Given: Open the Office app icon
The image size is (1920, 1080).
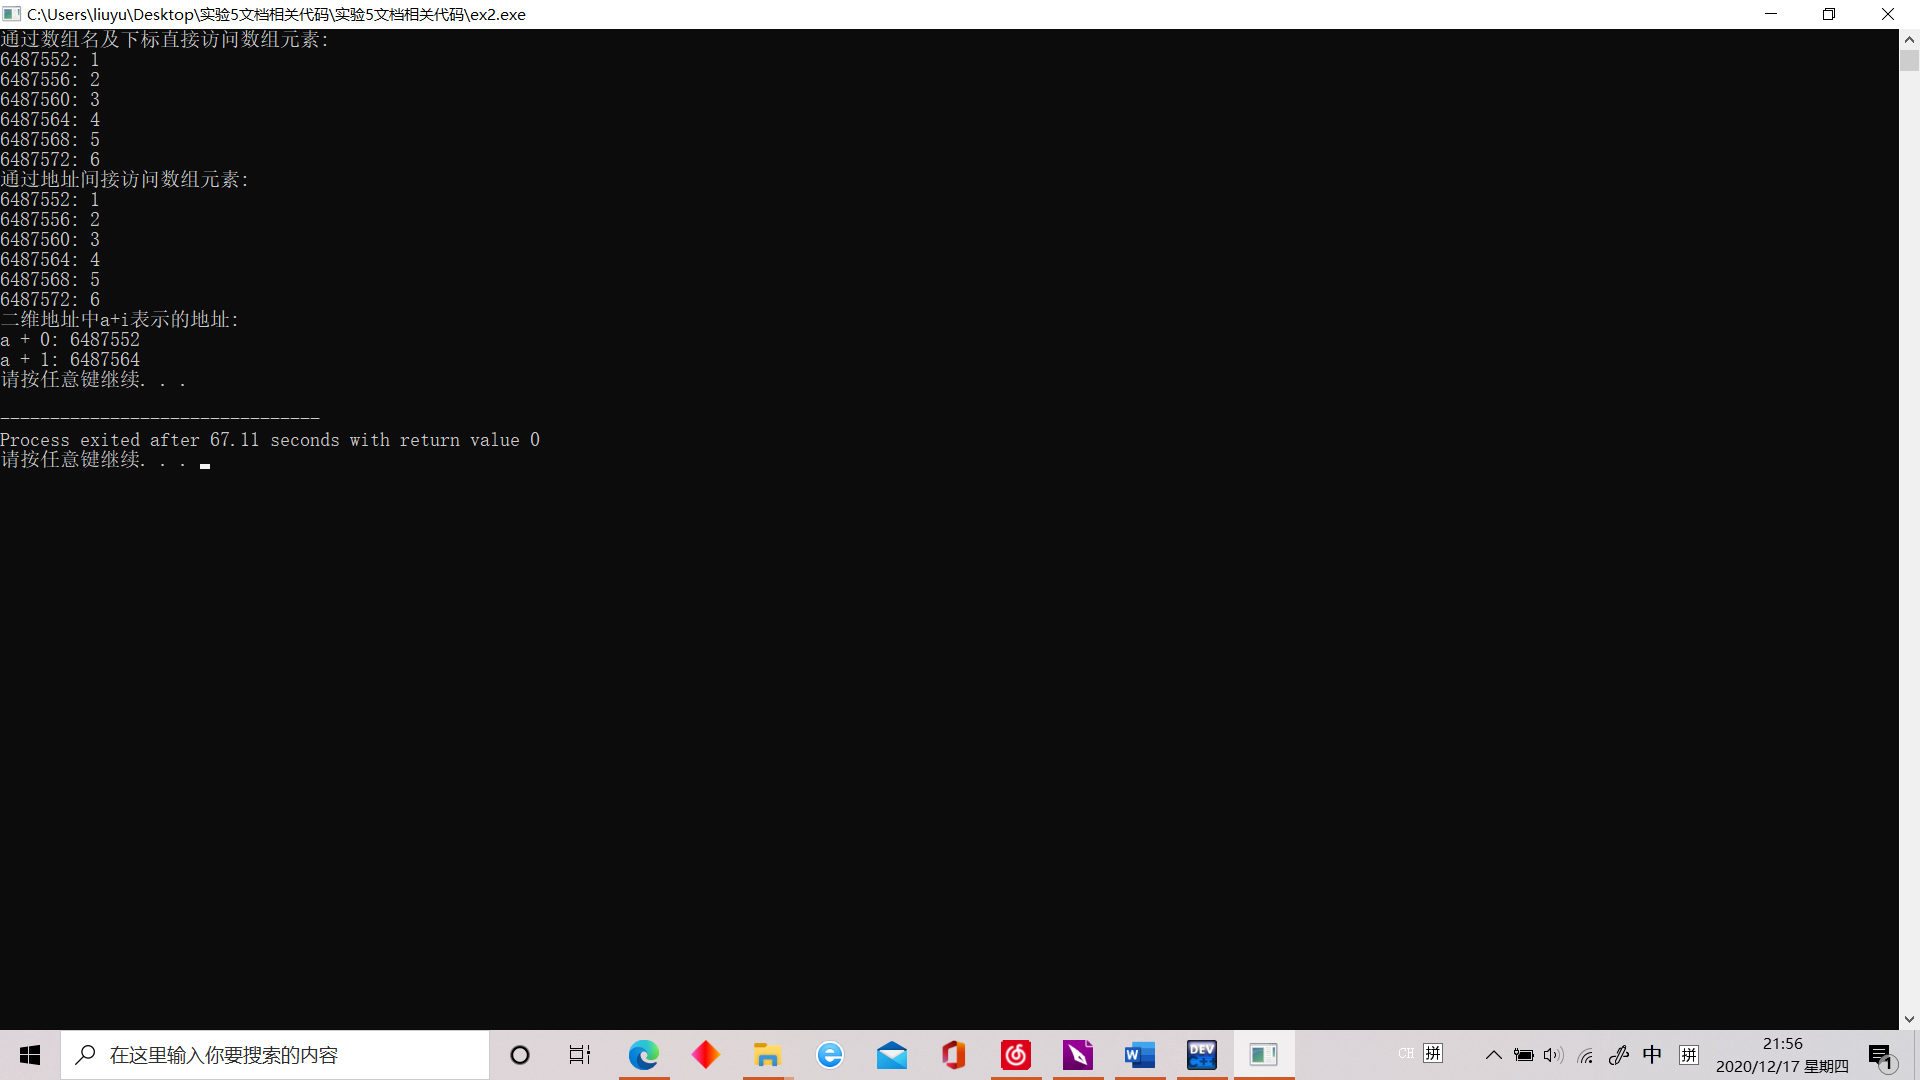Looking at the screenshot, I should pos(954,1055).
